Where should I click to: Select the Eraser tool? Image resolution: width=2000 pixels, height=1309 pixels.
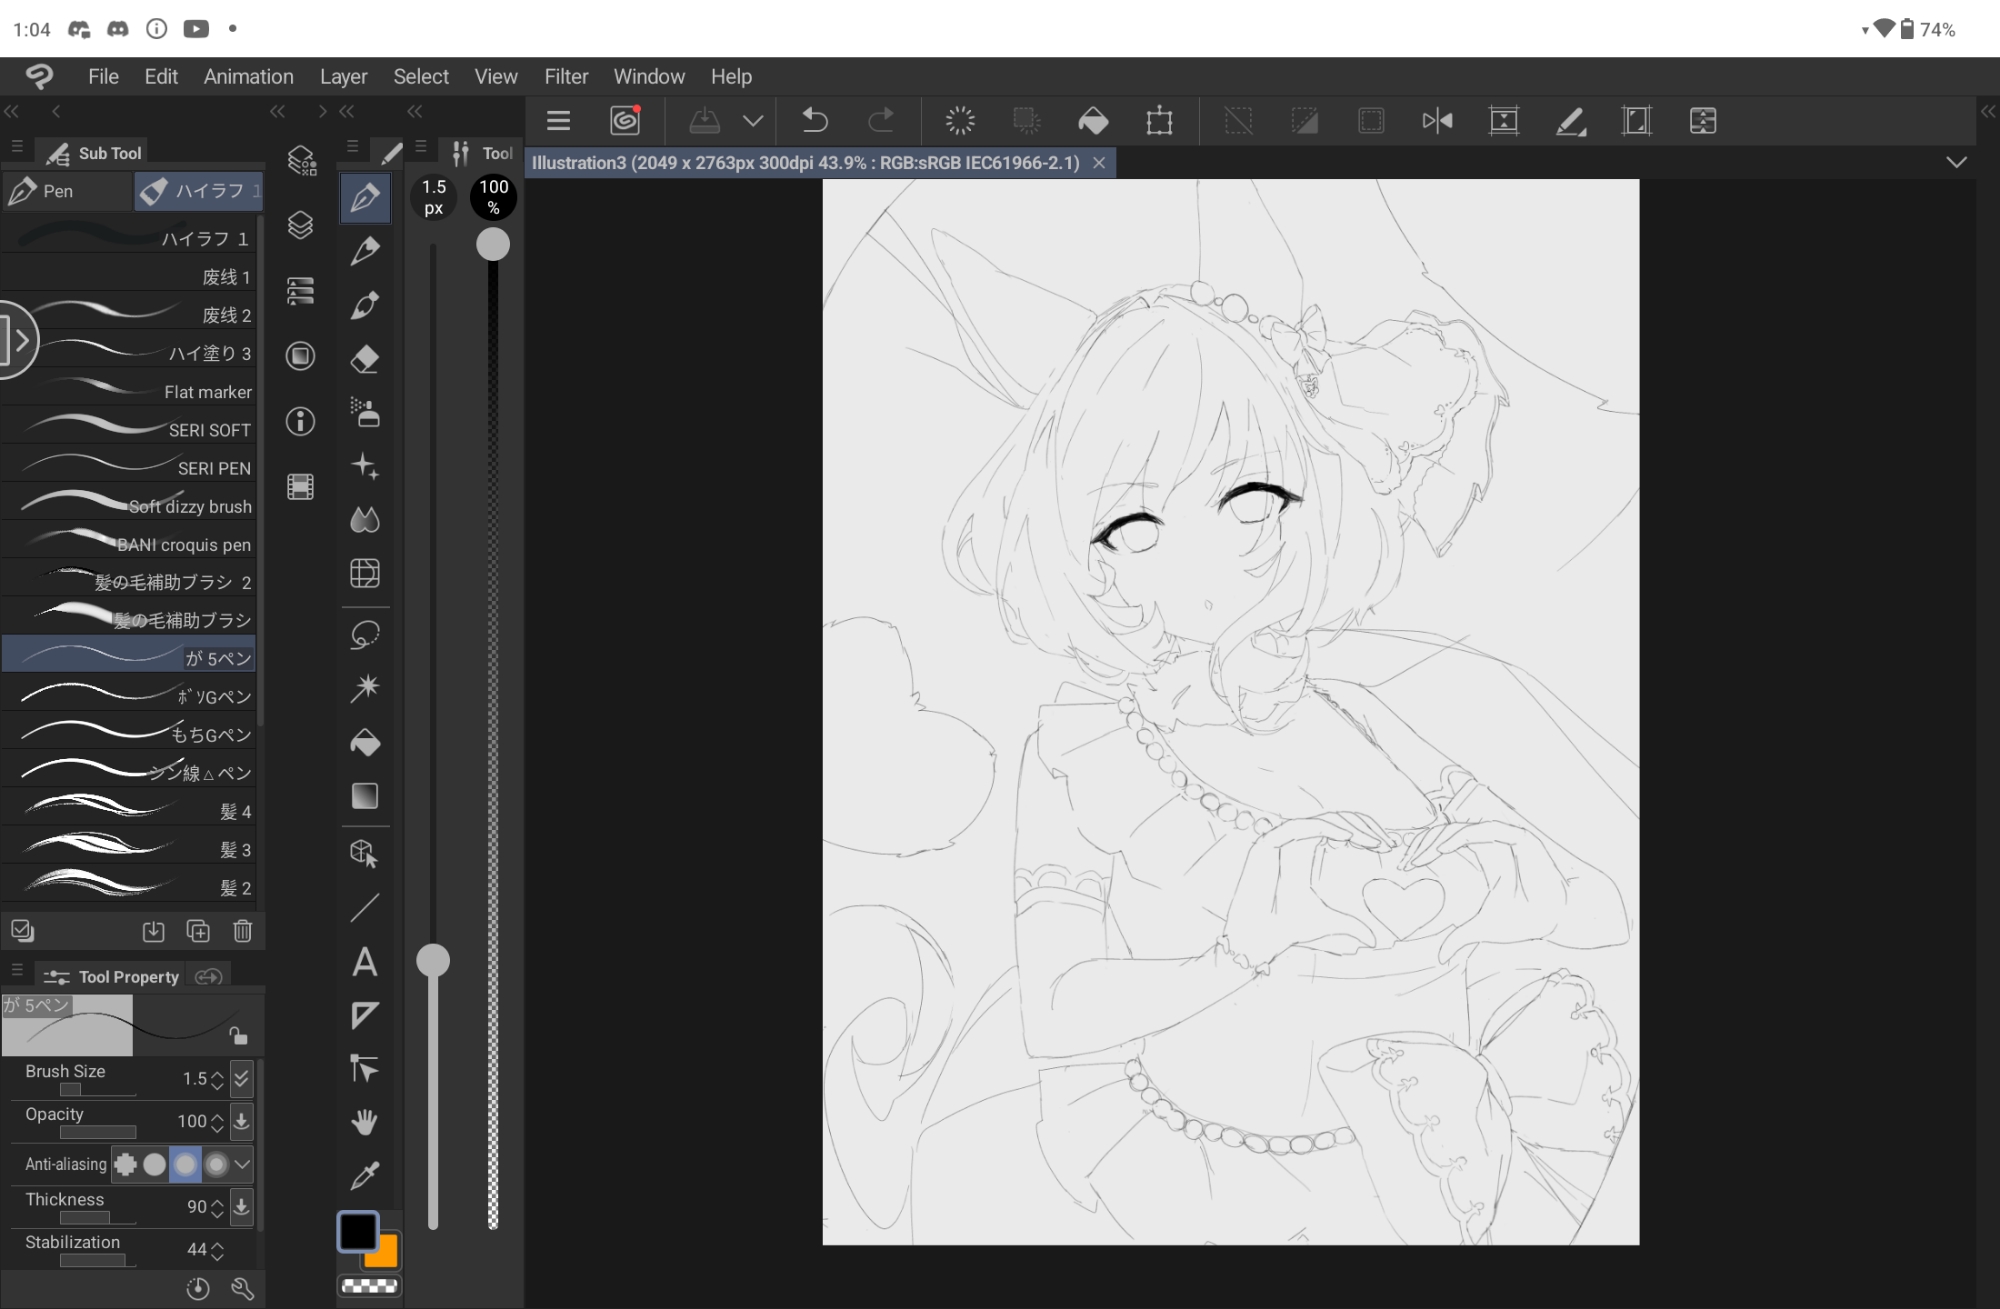point(365,359)
